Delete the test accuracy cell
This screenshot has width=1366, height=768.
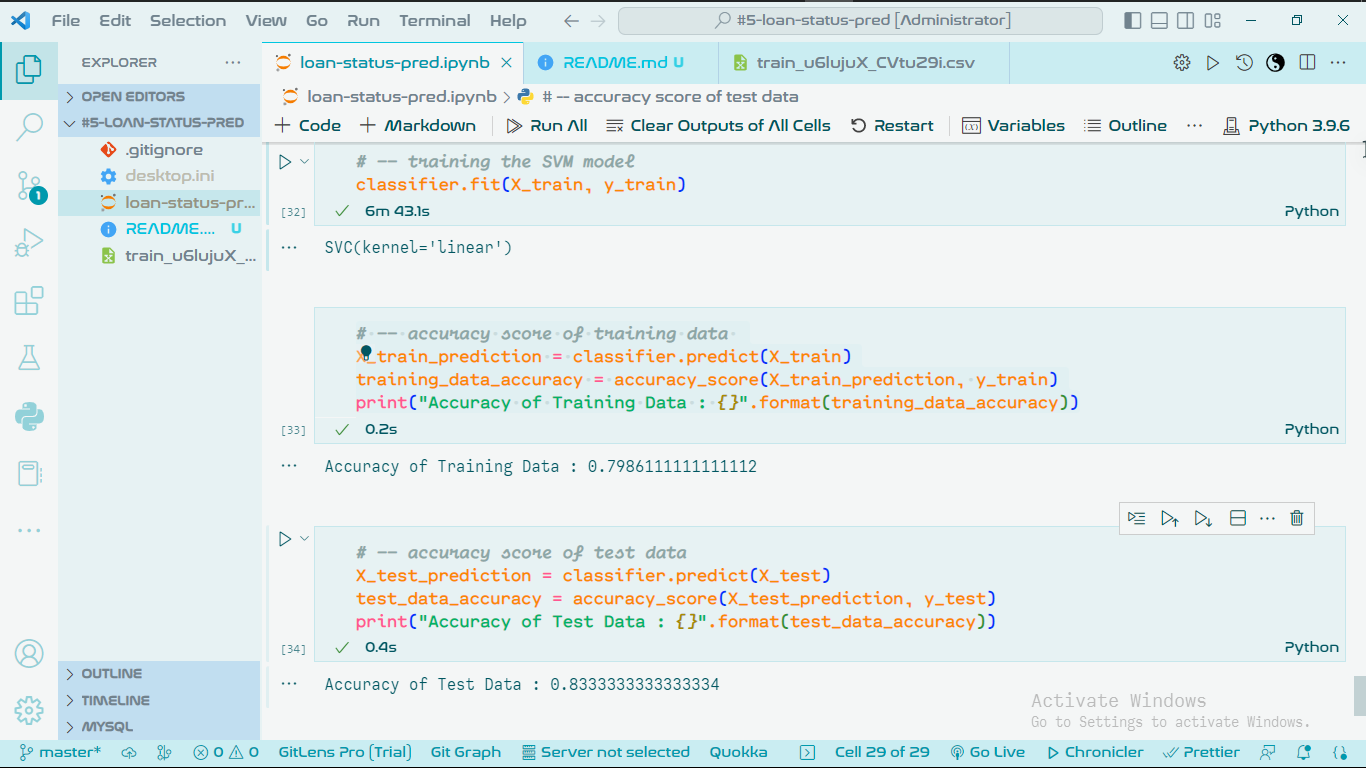pyautogui.click(x=1297, y=518)
